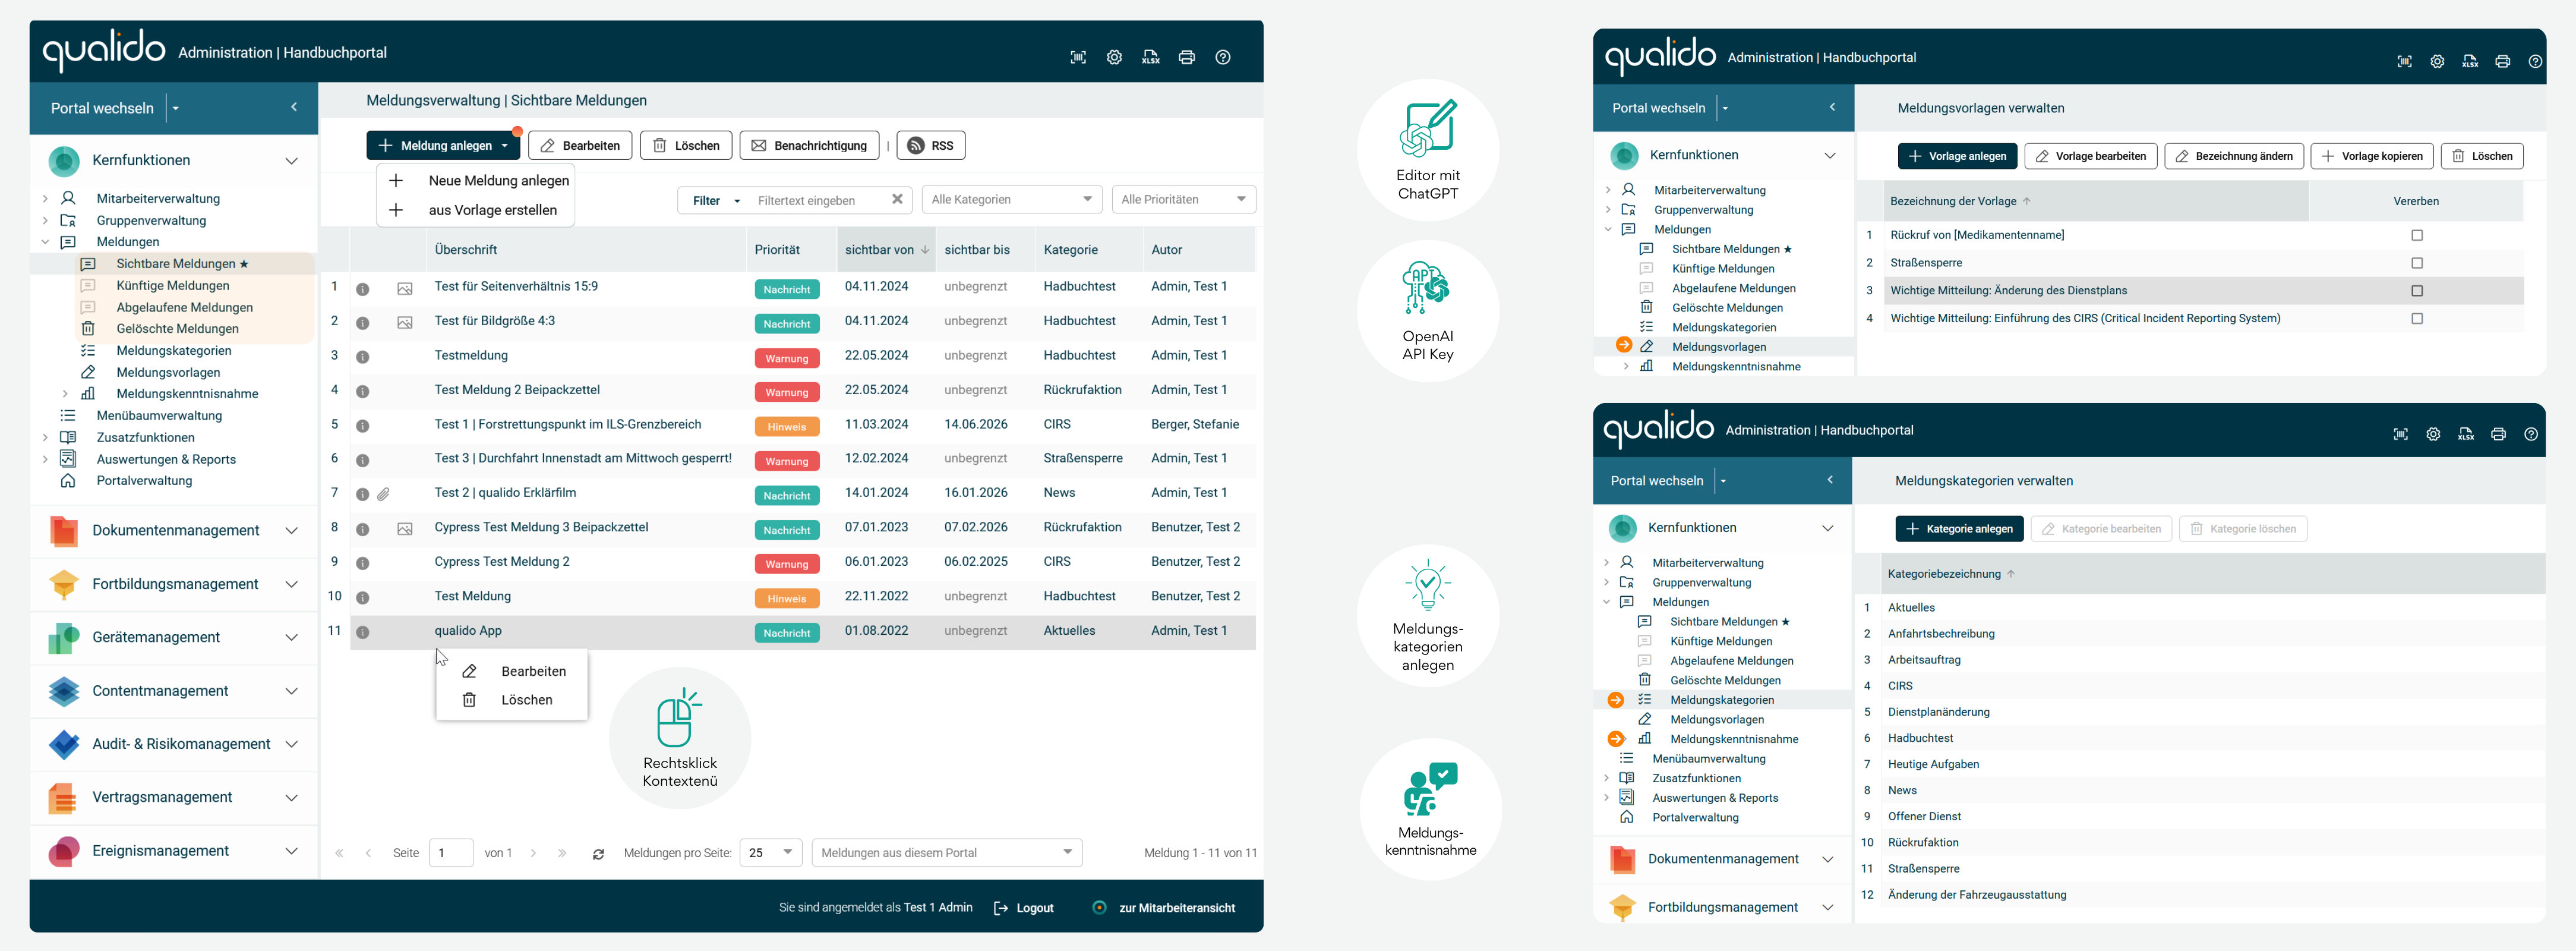Click the info icon on the Testmeldung row
The width and height of the screenshot is (2576, 951).
363,357
